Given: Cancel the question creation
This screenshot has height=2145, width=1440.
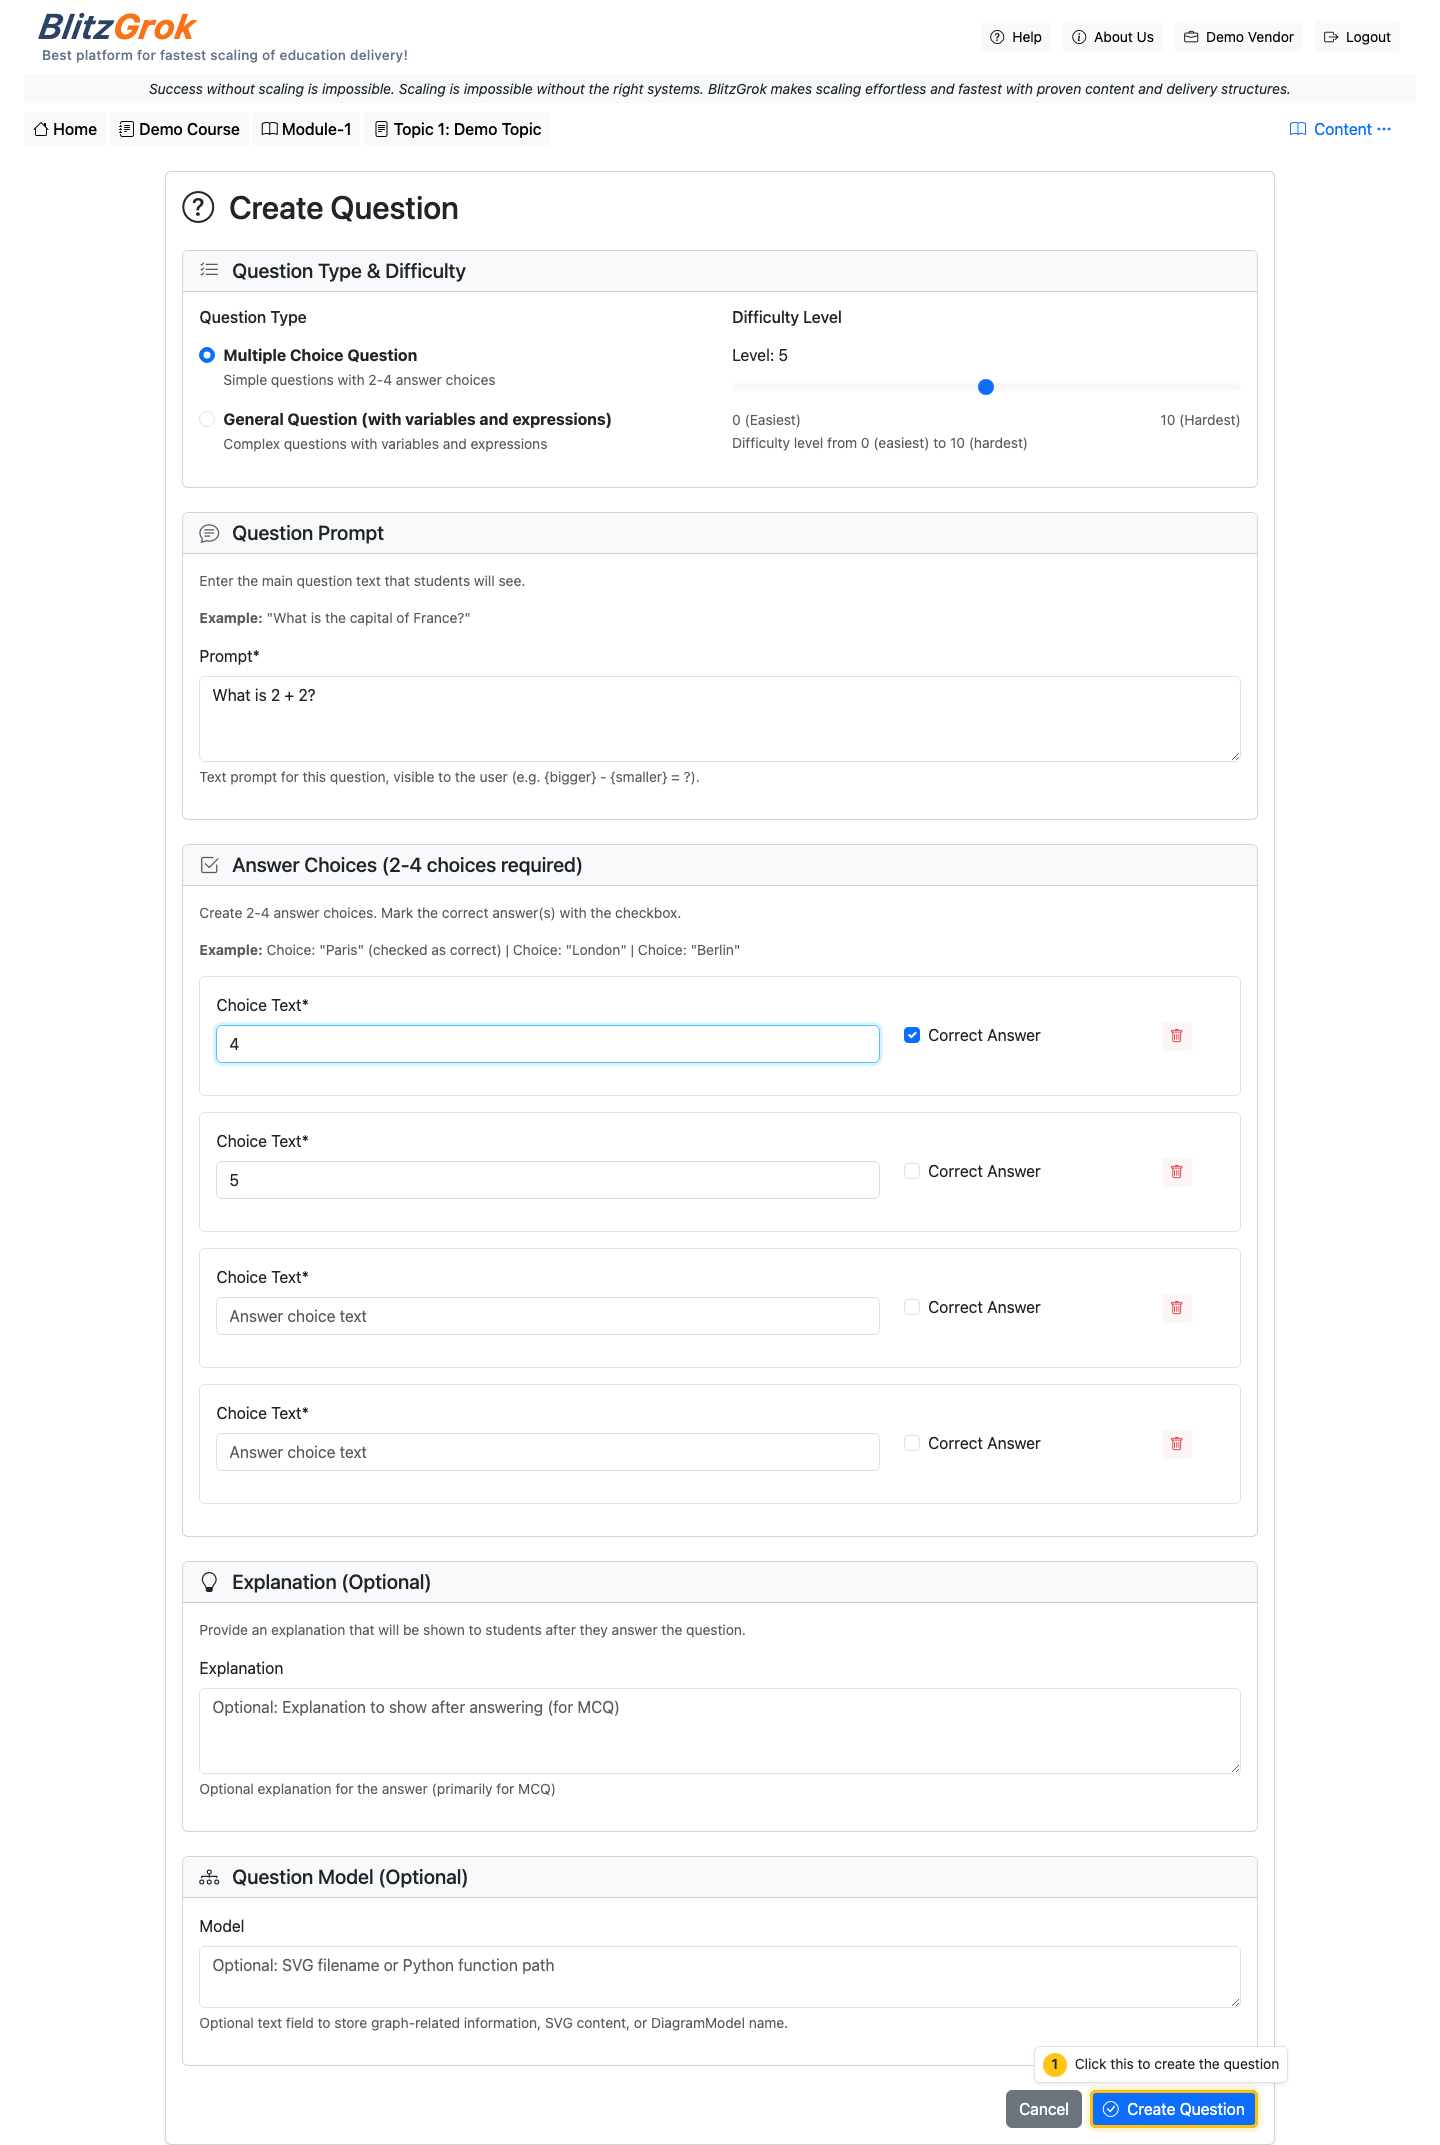Looking at the screenshot, I should coord(1043,2109).
